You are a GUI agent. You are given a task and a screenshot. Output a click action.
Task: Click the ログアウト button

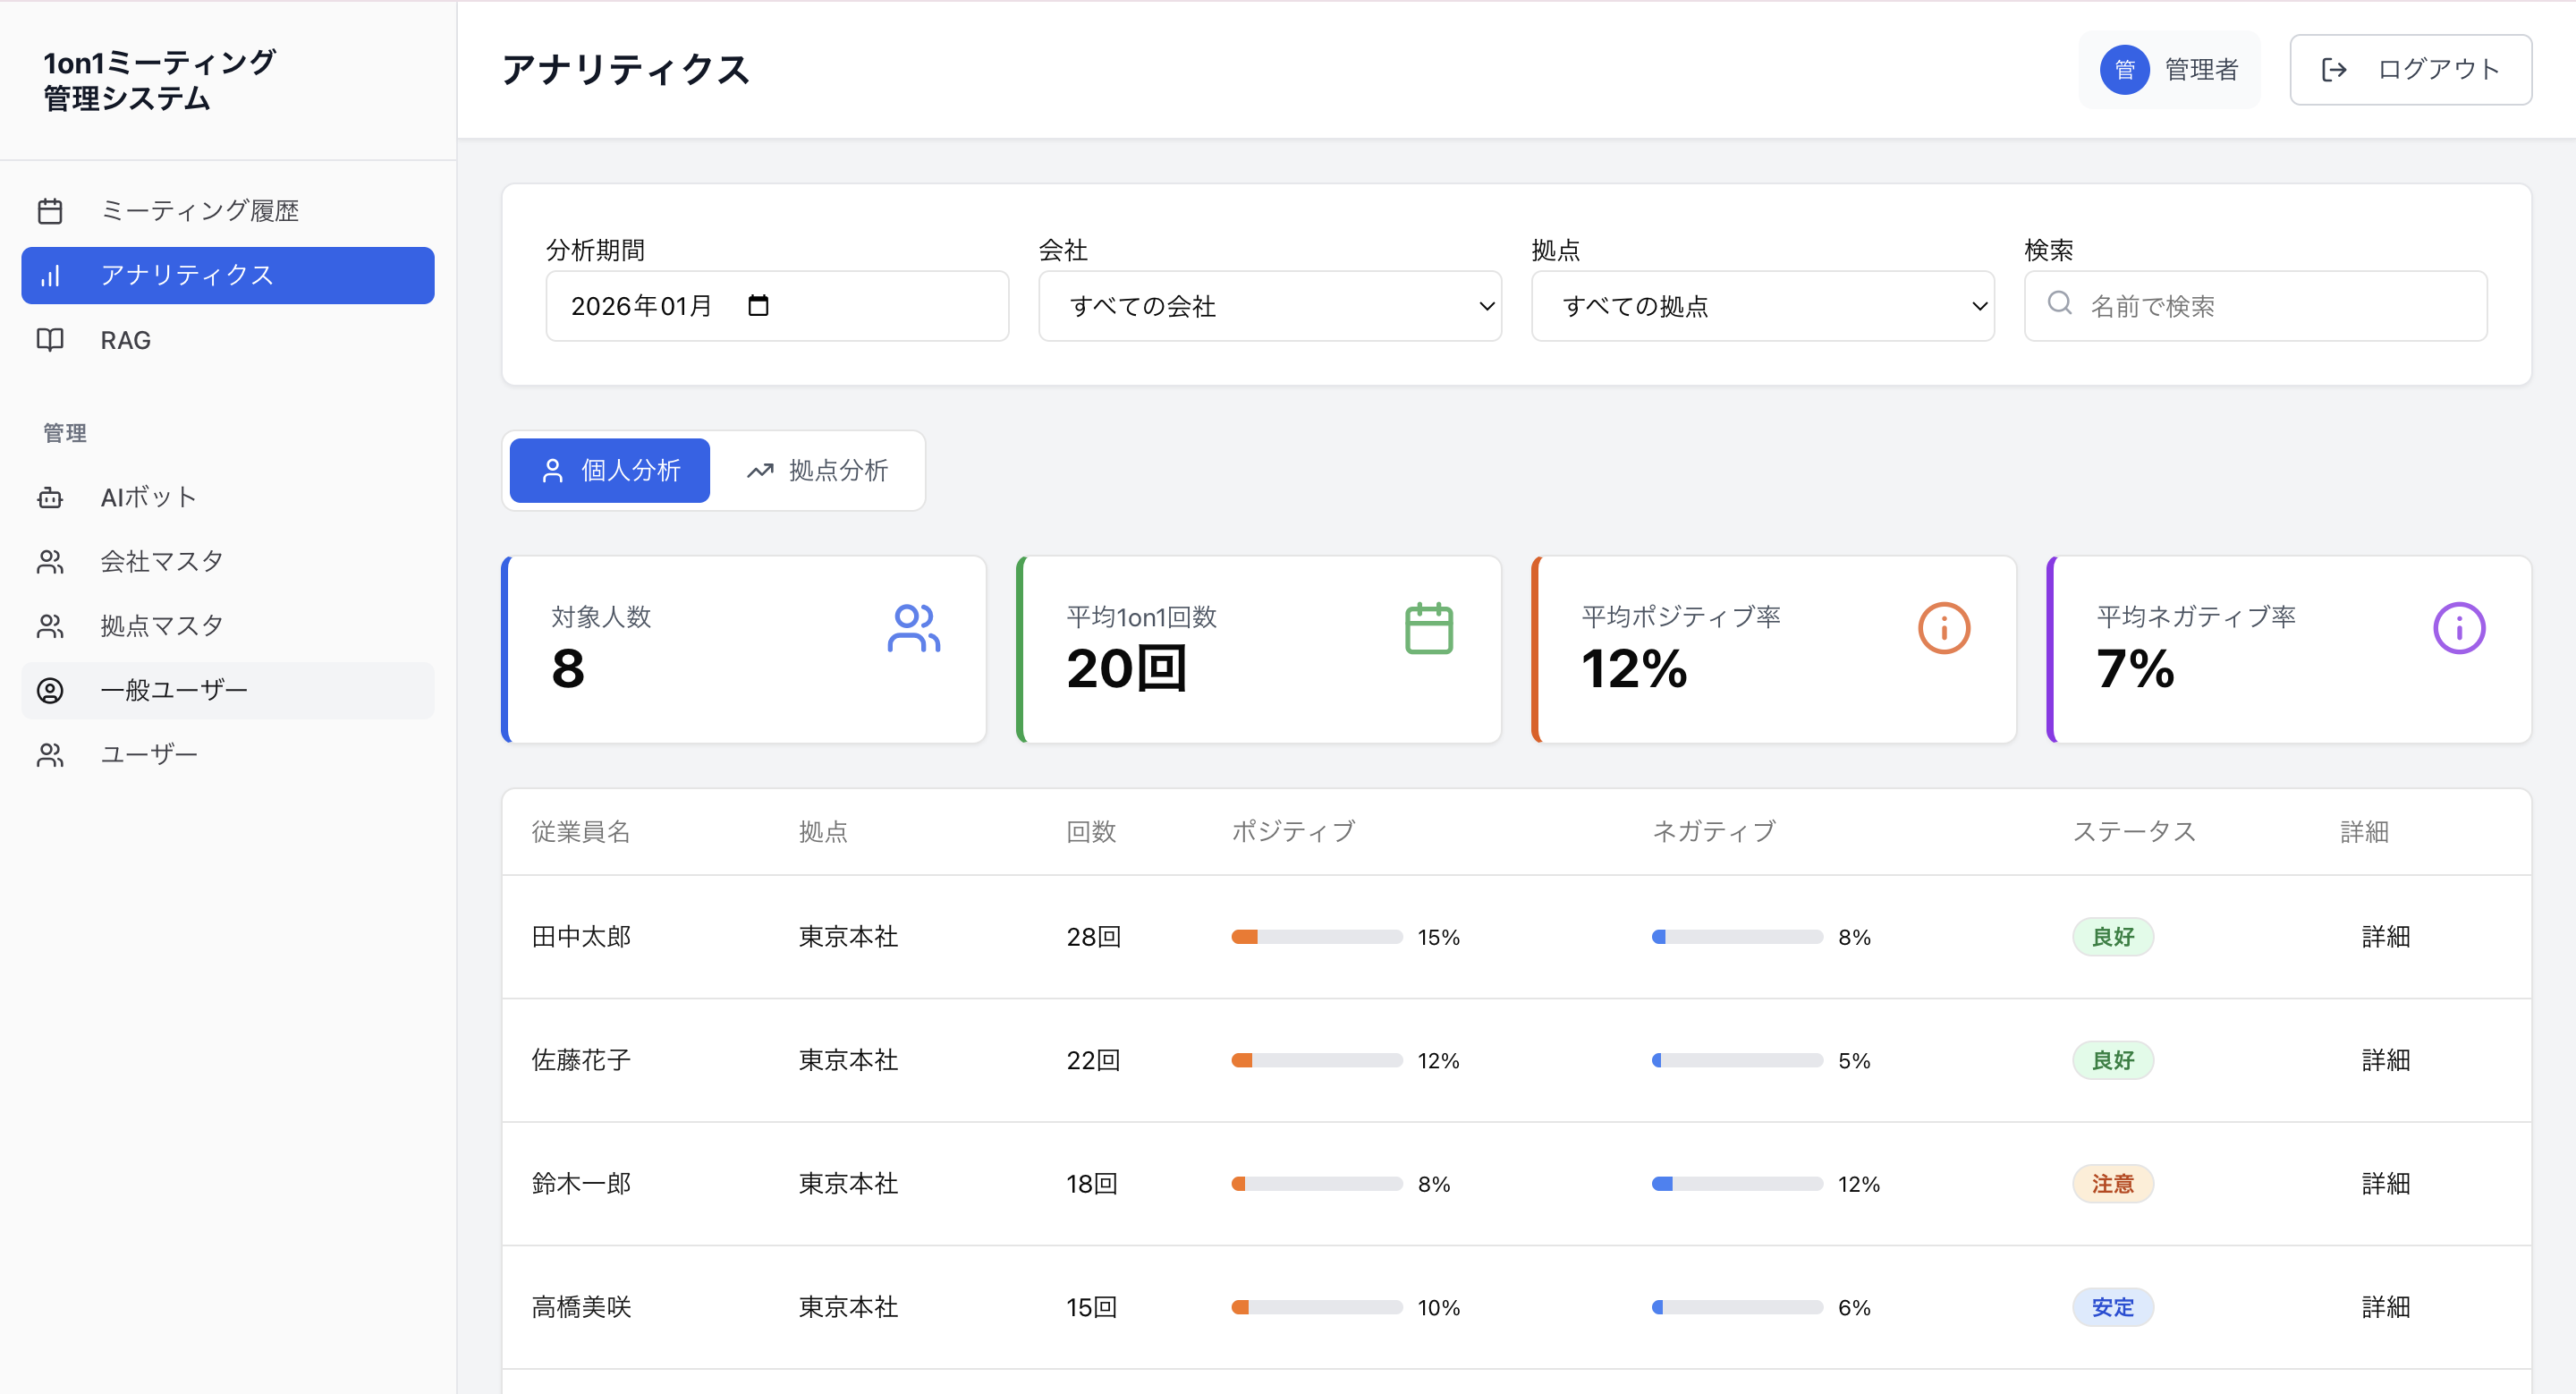(x=2410, y=69)
